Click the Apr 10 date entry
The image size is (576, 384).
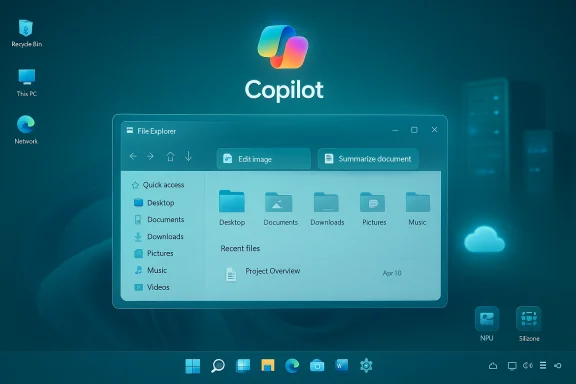click(392, 273)
